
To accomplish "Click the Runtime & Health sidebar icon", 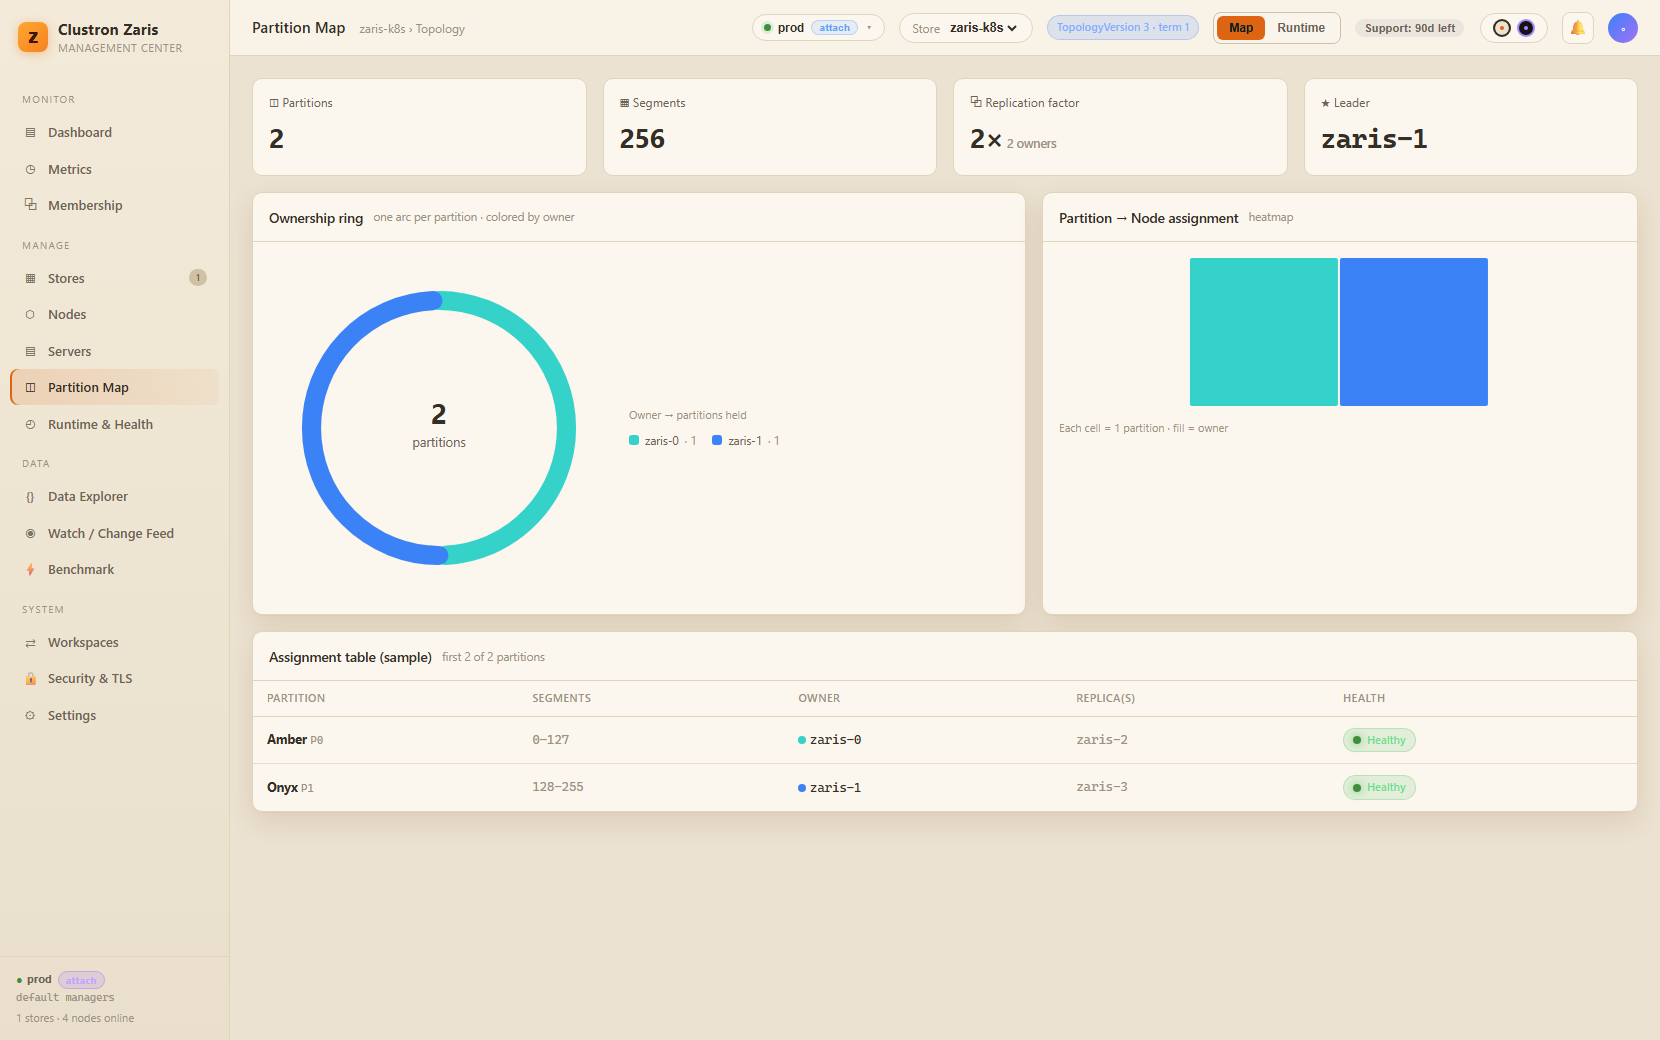I will coord(30,425).
